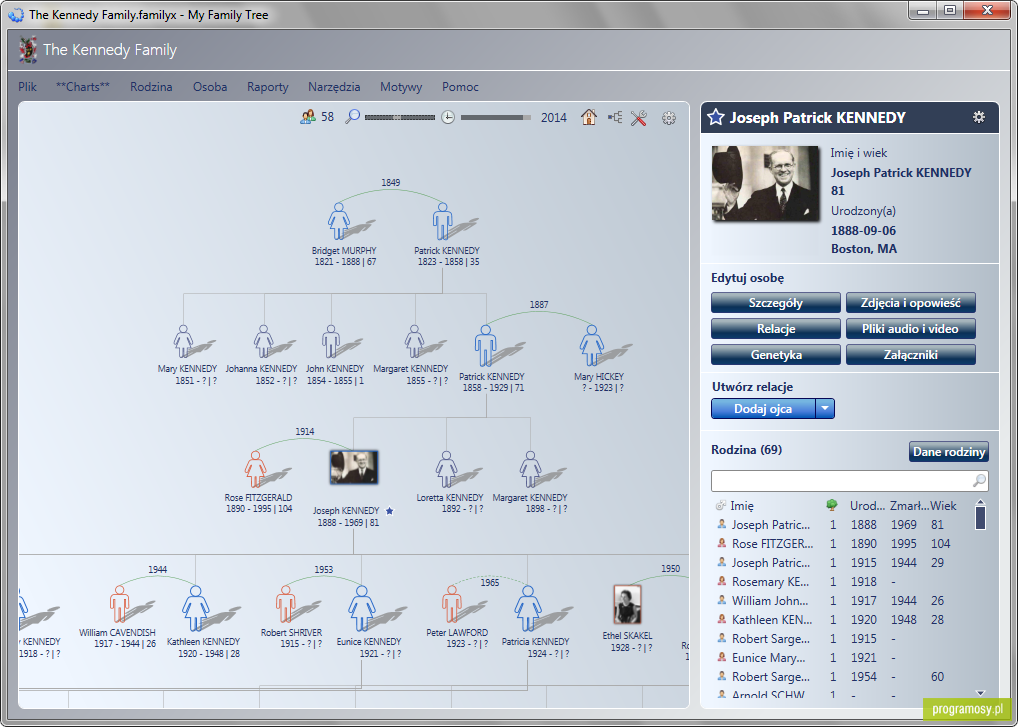
Task: Select William CAVENDISH's figure in the tree
Action: click(x=119, y=604)
